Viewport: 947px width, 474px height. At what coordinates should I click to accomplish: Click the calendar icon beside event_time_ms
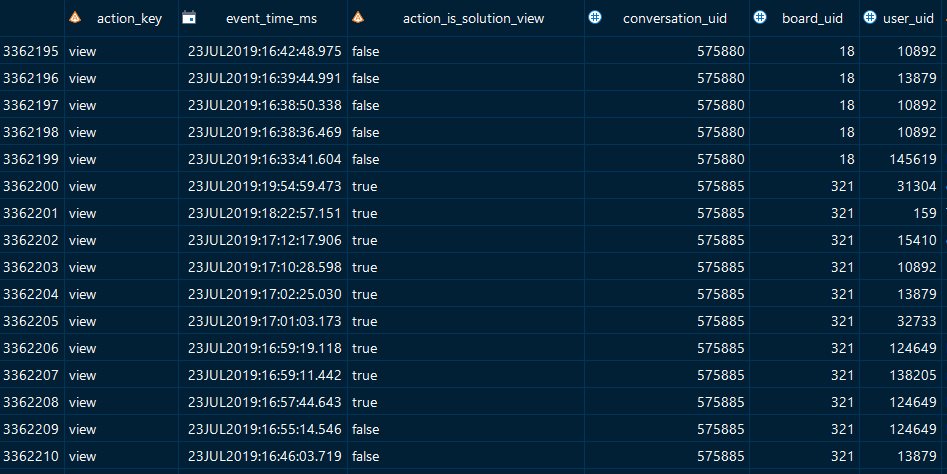point(188,18)
